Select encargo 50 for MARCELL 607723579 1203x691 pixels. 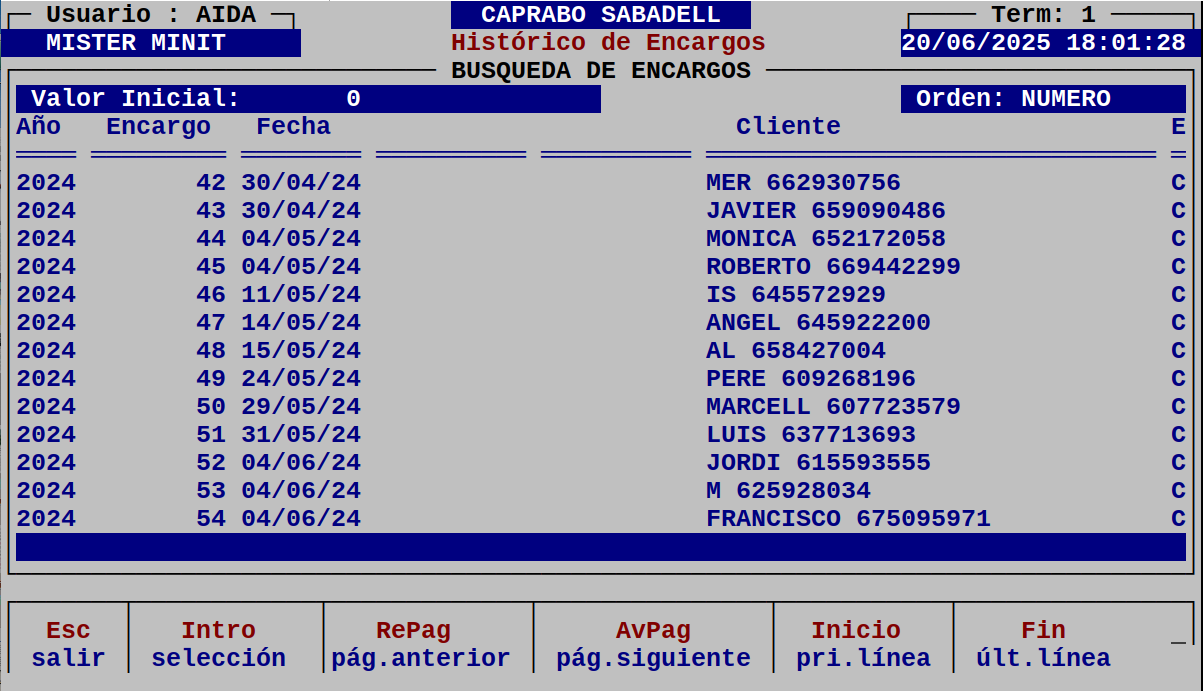tap(600, 406)
